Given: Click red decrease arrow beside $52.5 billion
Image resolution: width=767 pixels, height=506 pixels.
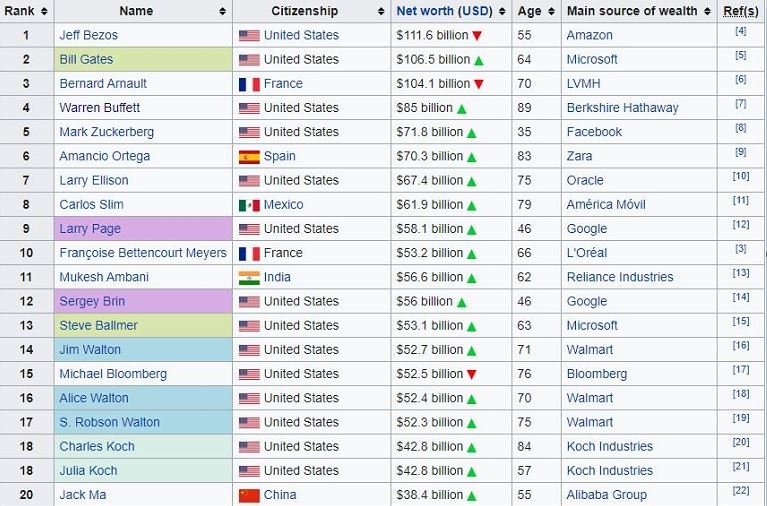Looking at the screenshot, I should tap(472, 374).
